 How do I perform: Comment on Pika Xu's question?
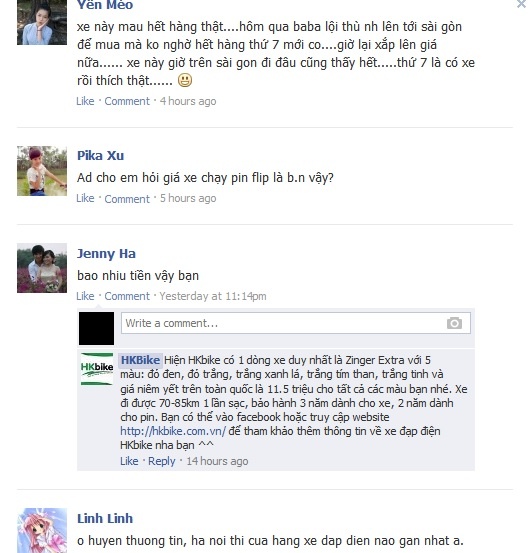(127, 199)
